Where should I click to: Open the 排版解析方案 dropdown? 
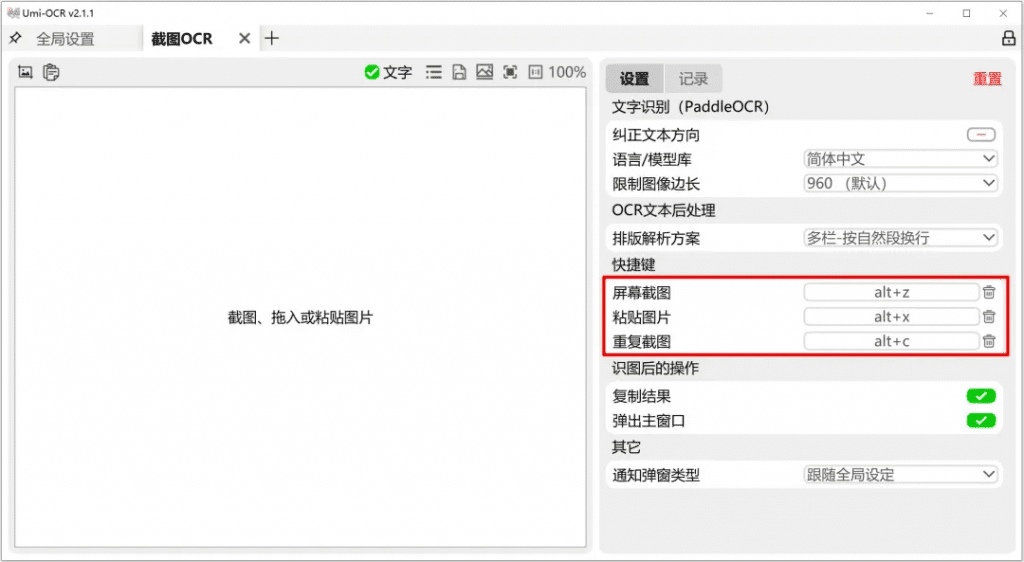click(900, 238)
